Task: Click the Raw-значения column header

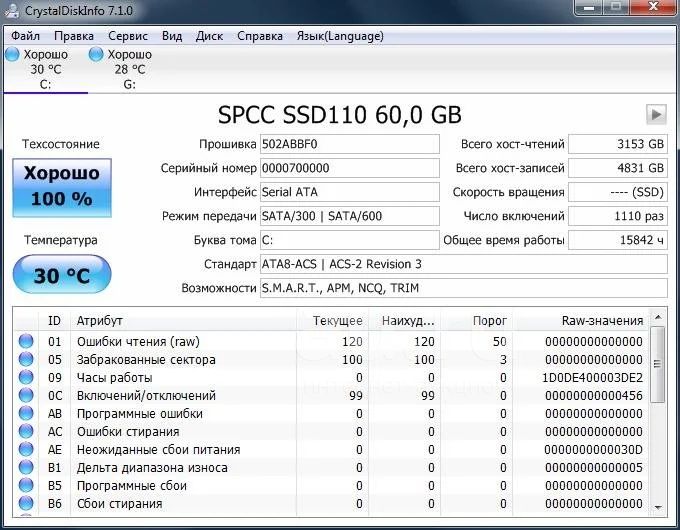Action: 581,321
